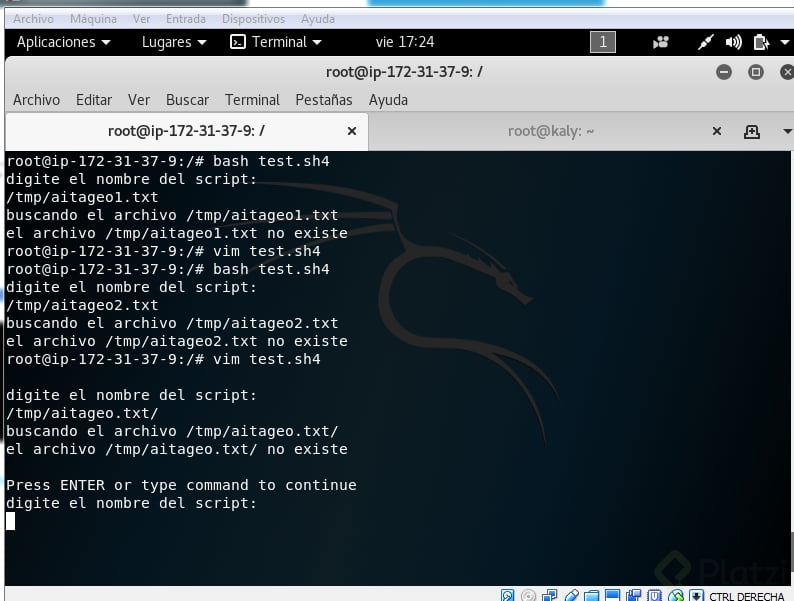Click VirtualBox optical disc status icon
This screenshot has width=794, height=601.
tap(528, 595)
